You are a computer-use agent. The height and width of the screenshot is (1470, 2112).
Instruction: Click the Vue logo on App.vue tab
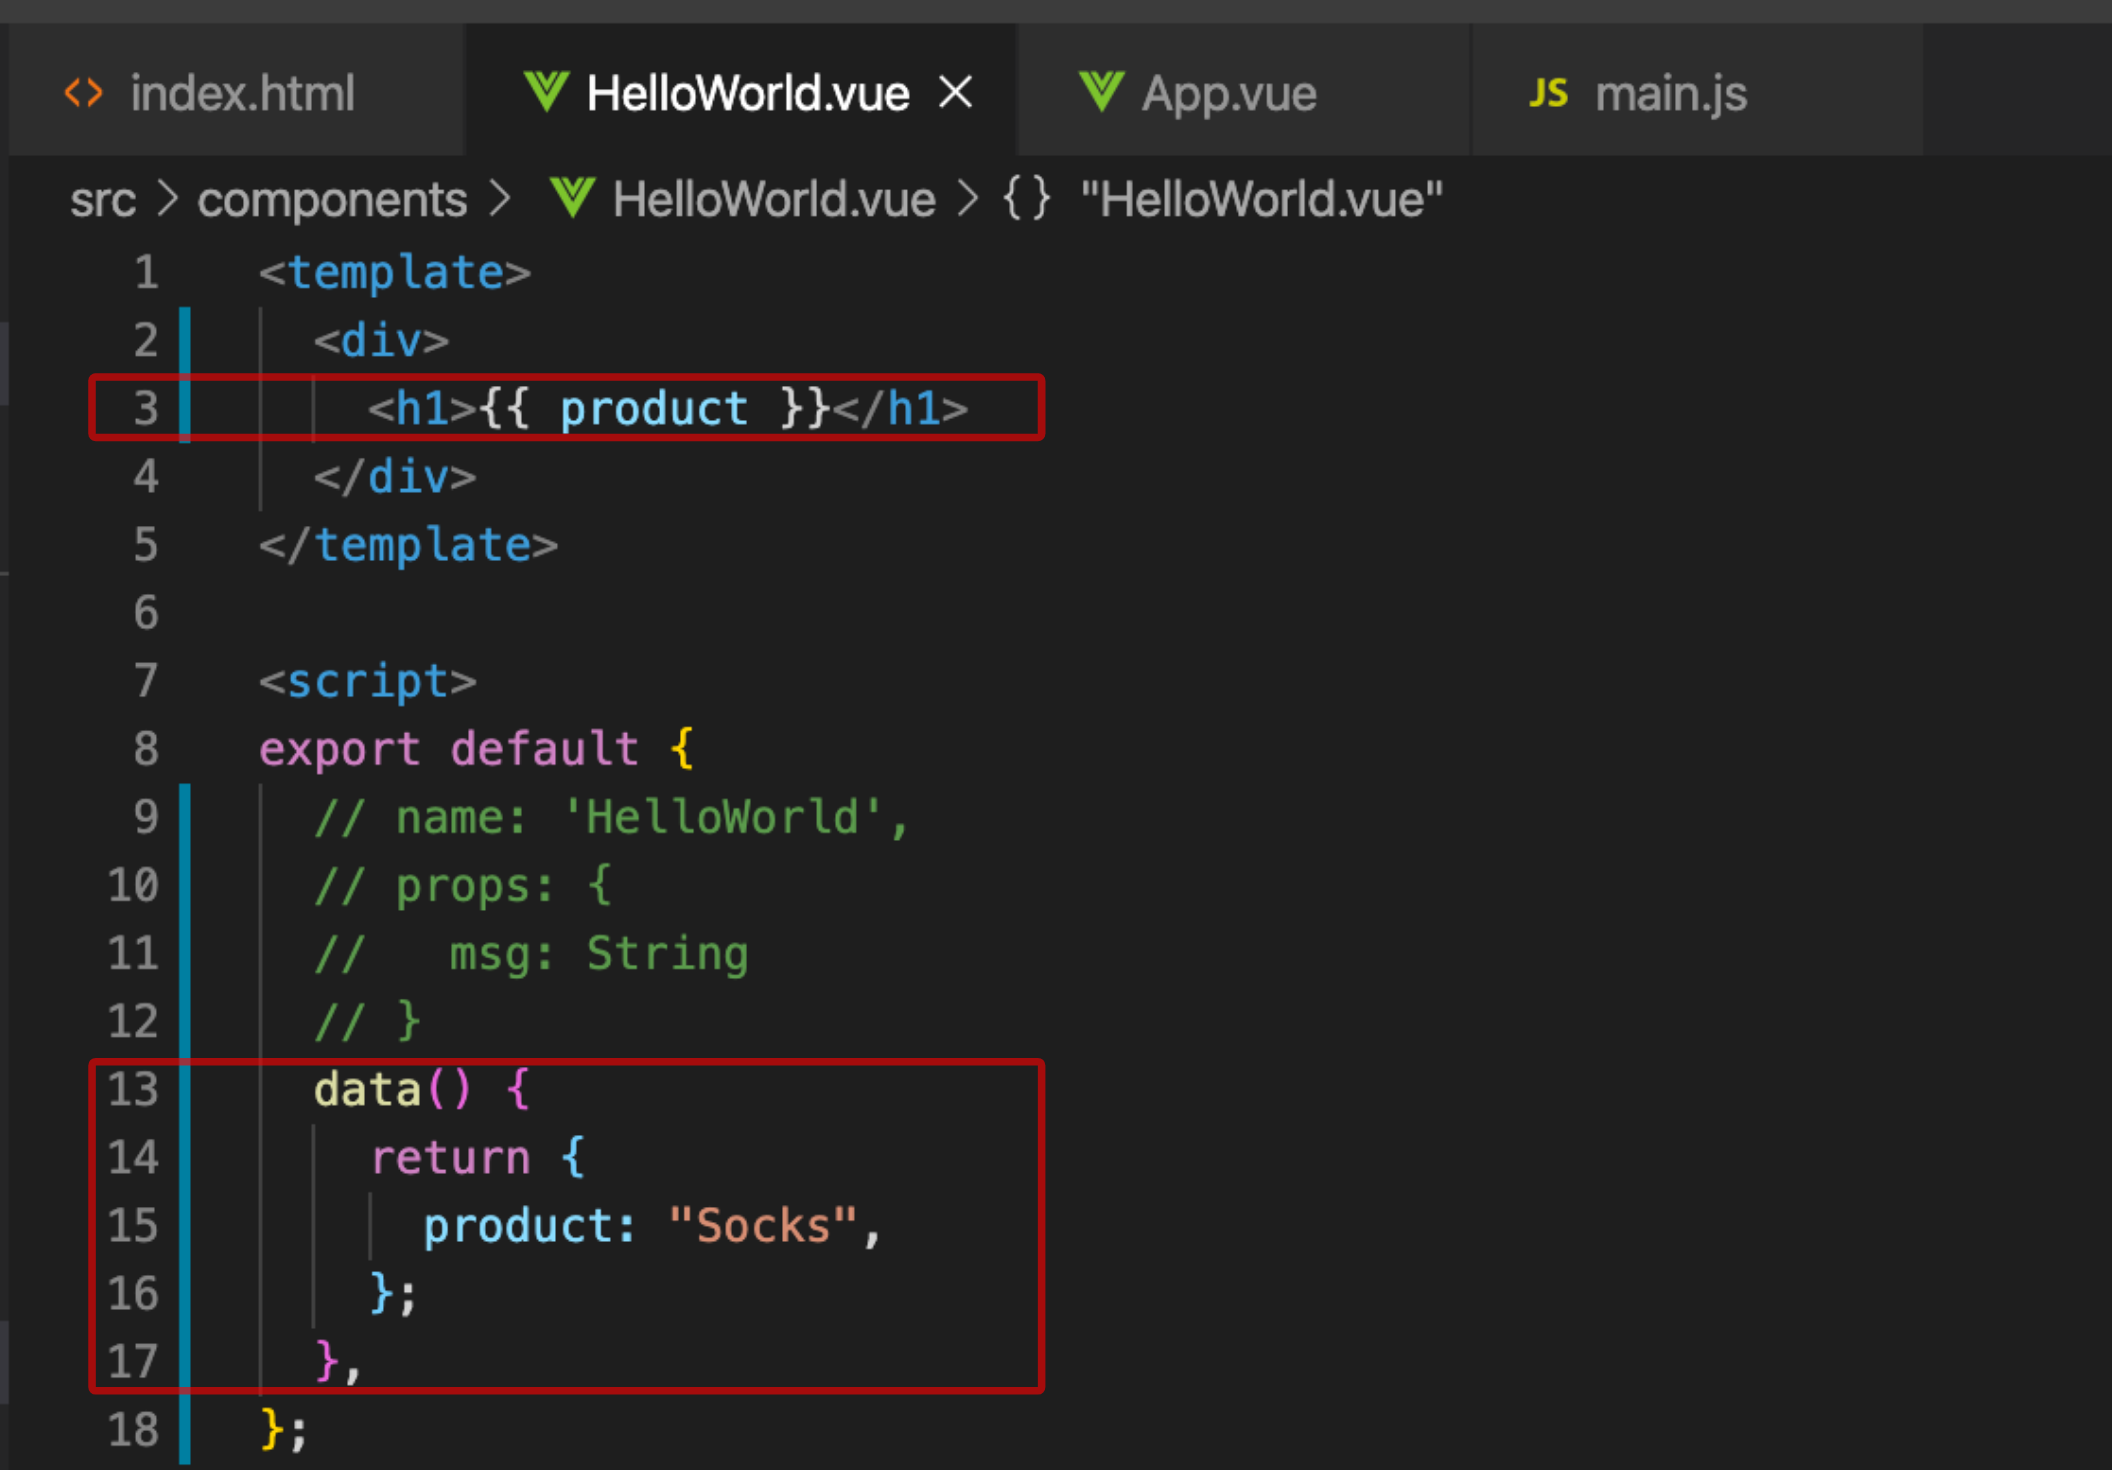[x=1102, y=92]
